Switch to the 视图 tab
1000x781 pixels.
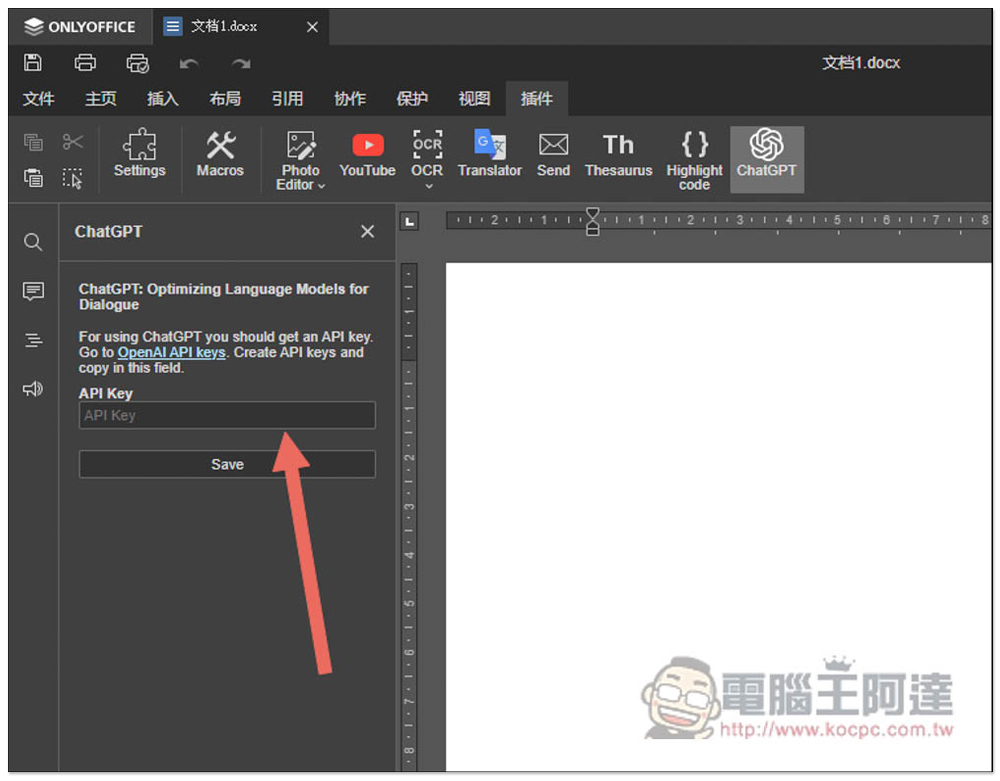point(474,99)
